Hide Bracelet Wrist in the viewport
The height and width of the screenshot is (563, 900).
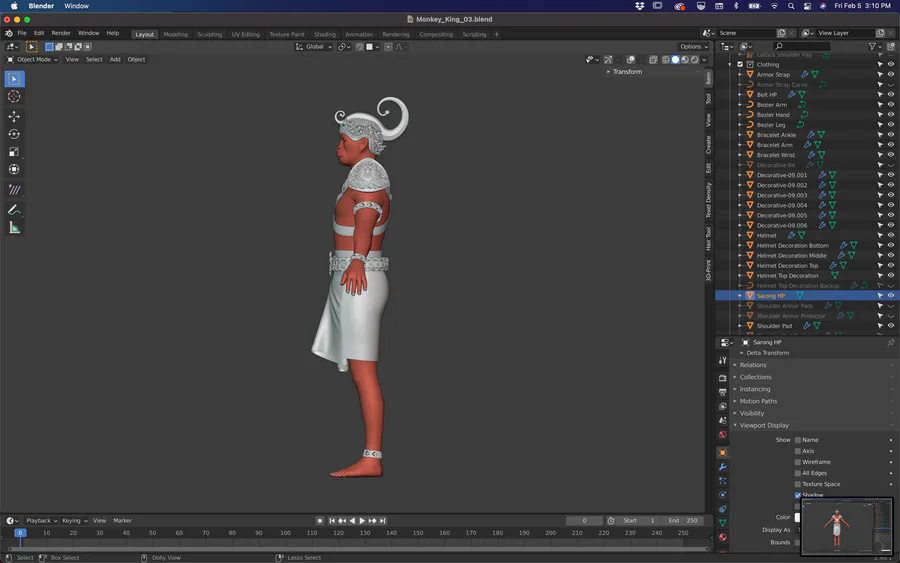[x=891, y=155]
